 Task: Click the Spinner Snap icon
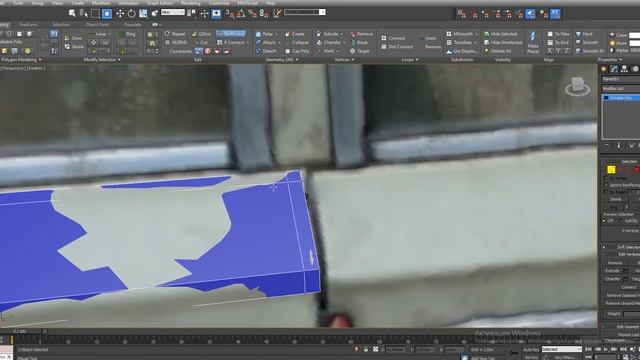click(x=264, y=14)
